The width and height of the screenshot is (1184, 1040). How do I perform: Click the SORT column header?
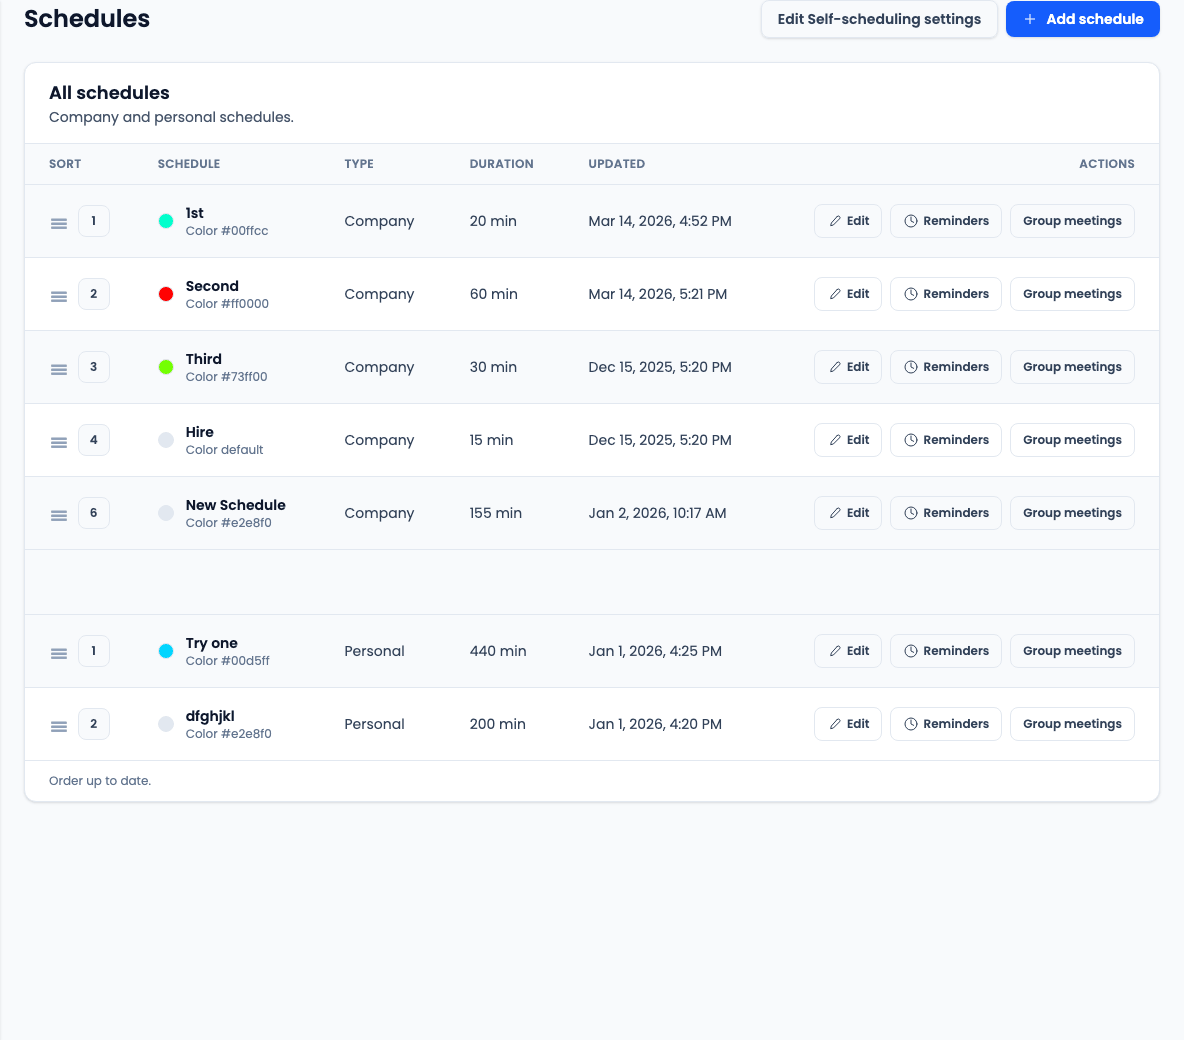tap(65, 164)
